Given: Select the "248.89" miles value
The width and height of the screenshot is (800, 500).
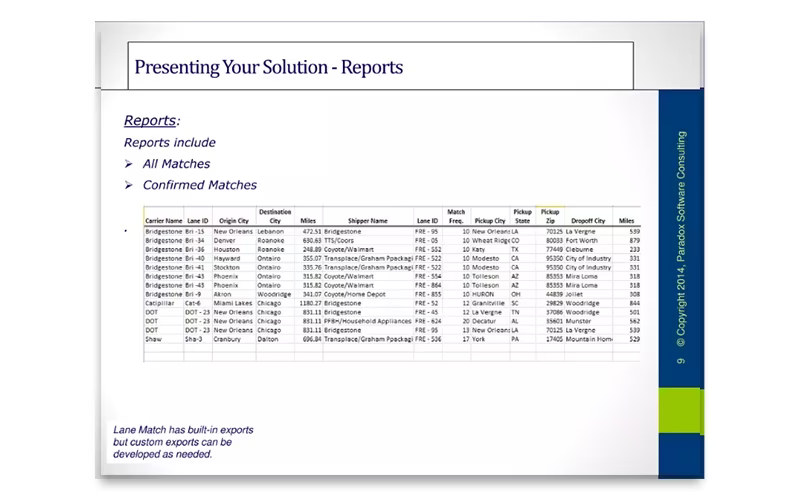Looking at the screenshot, I should point(312,249).
